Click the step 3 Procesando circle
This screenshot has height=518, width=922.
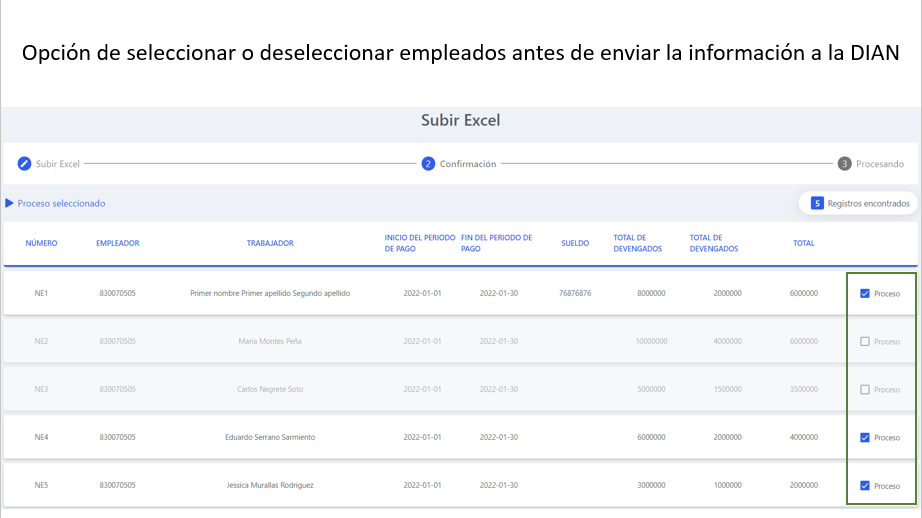pyautogui.click(x=844, y=163)
